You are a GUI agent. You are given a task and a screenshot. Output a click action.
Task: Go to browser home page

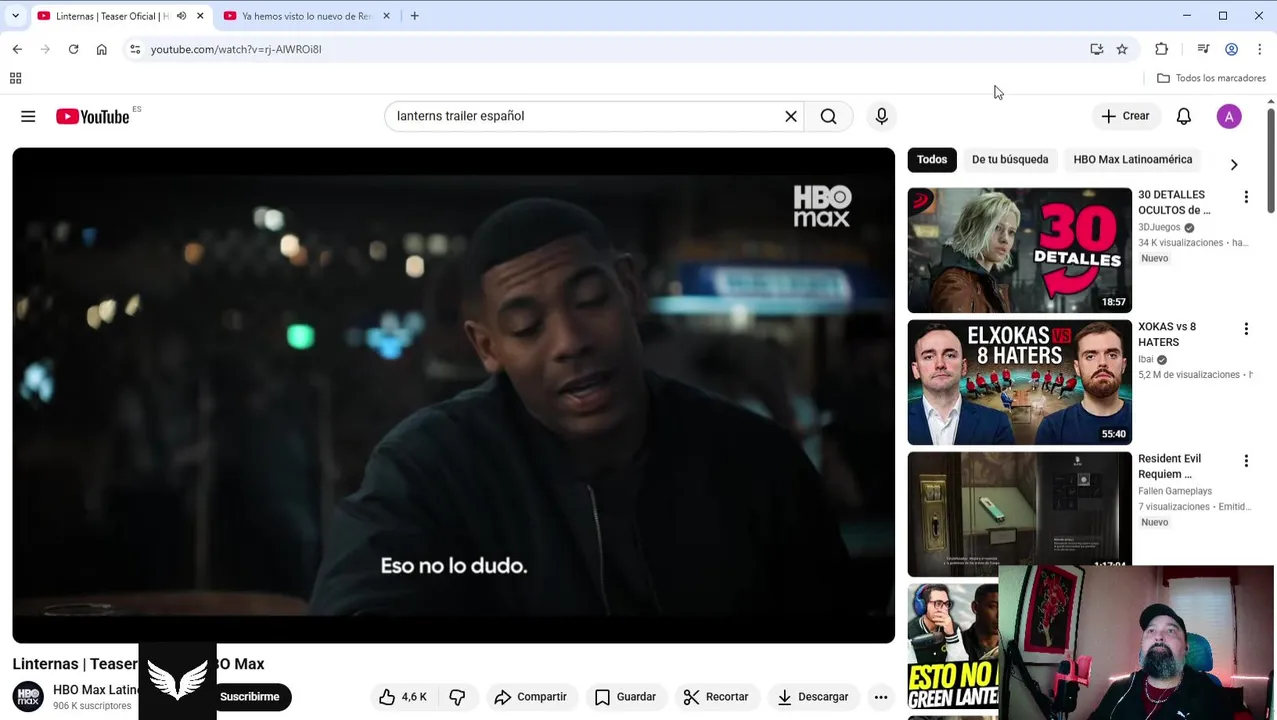click(101, 49)
